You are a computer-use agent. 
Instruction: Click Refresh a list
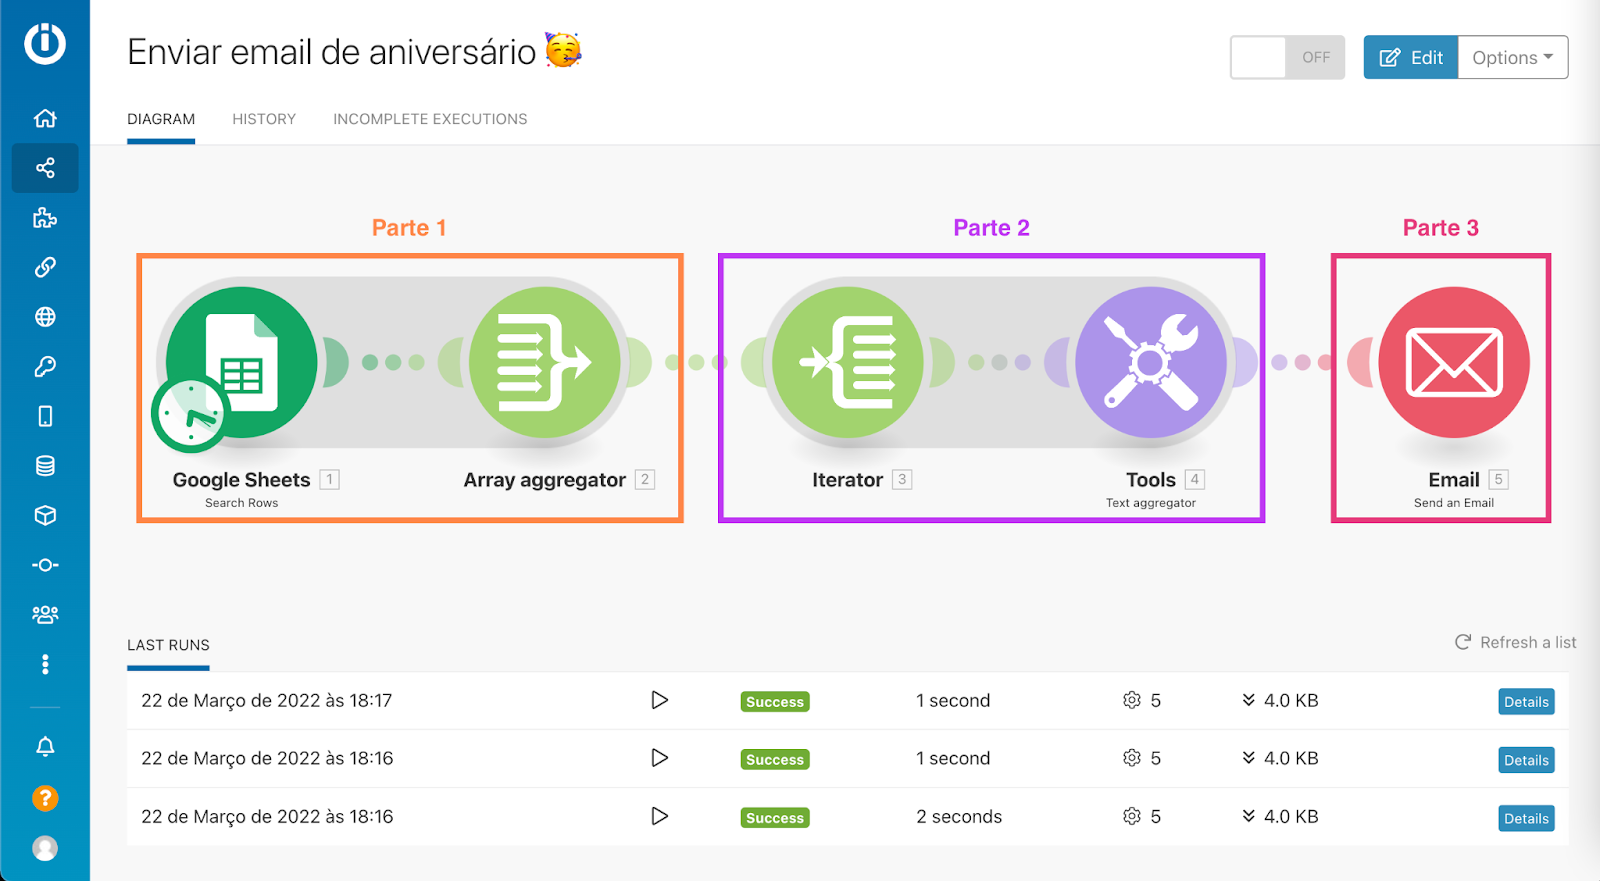tap(1515, 642)
